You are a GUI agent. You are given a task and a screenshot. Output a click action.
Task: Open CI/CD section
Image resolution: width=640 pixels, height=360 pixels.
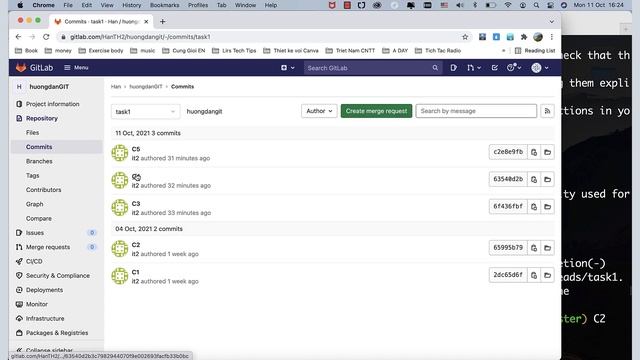point(34,261)
